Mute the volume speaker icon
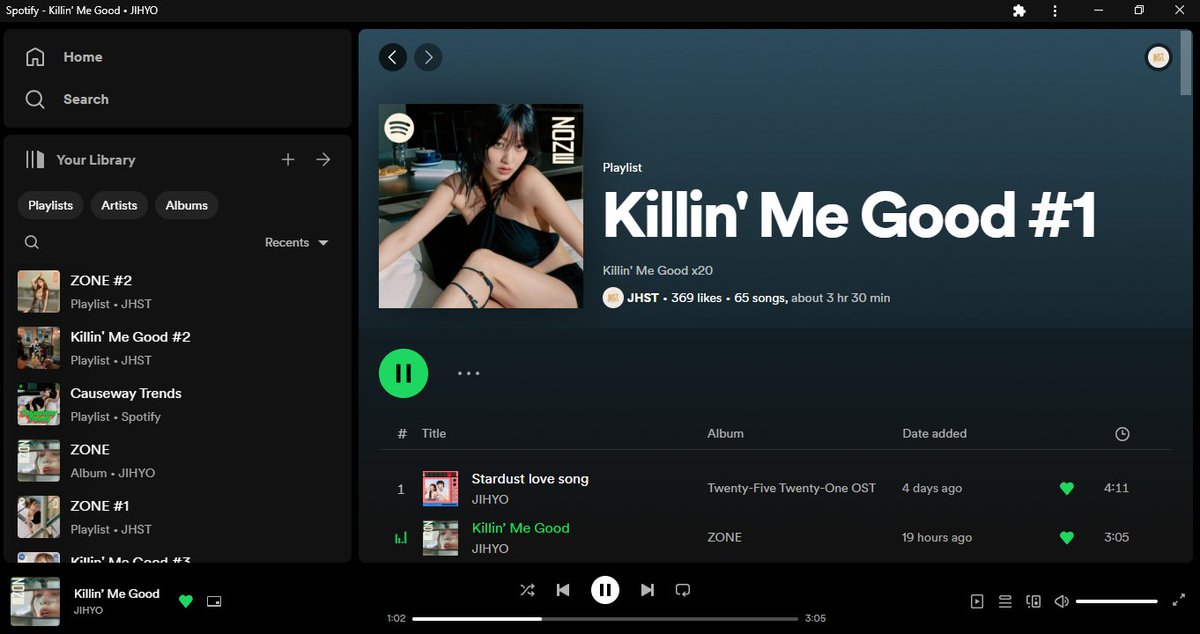Image resolution: width=1200 pixels, height=634 pixels. click(x=1062, y=601)
